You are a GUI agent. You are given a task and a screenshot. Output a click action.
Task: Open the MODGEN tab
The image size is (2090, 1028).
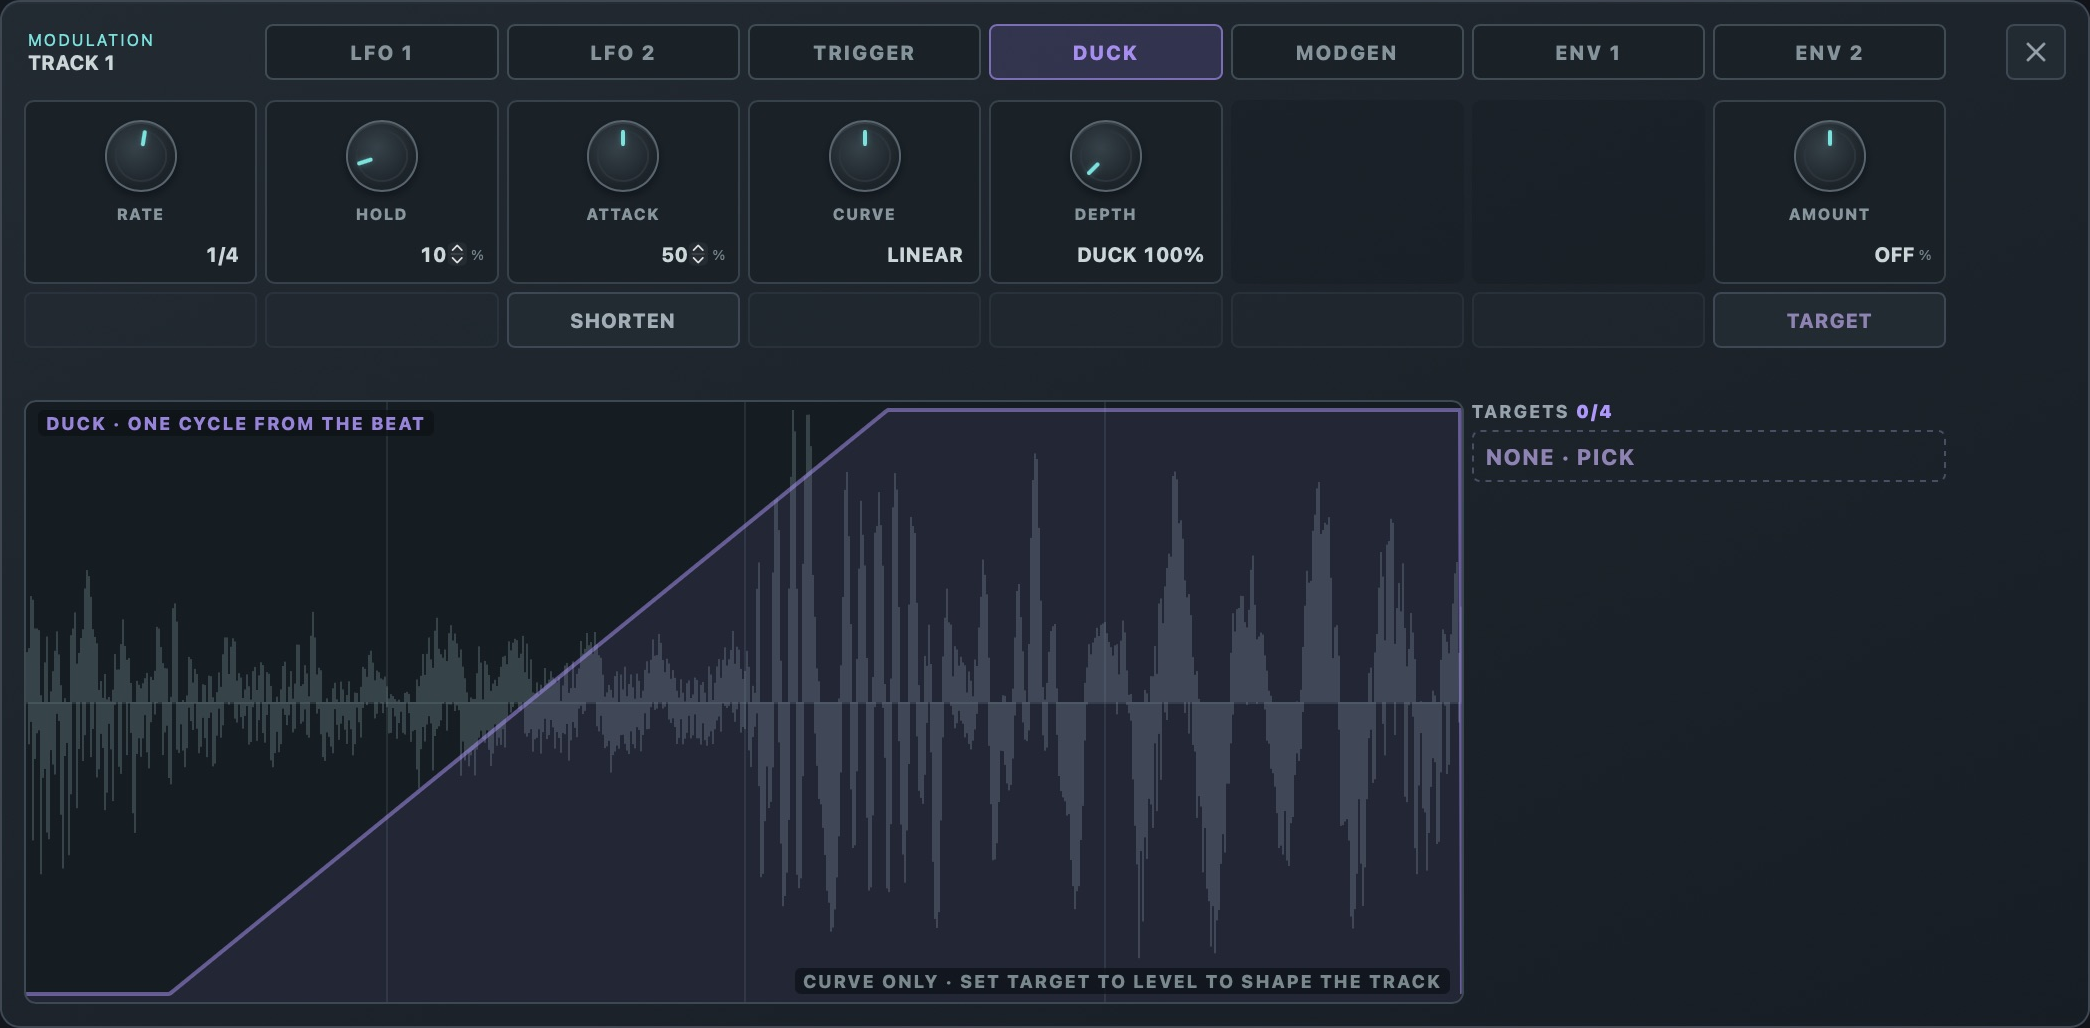pyautogui.click(x=1347, y=52)
